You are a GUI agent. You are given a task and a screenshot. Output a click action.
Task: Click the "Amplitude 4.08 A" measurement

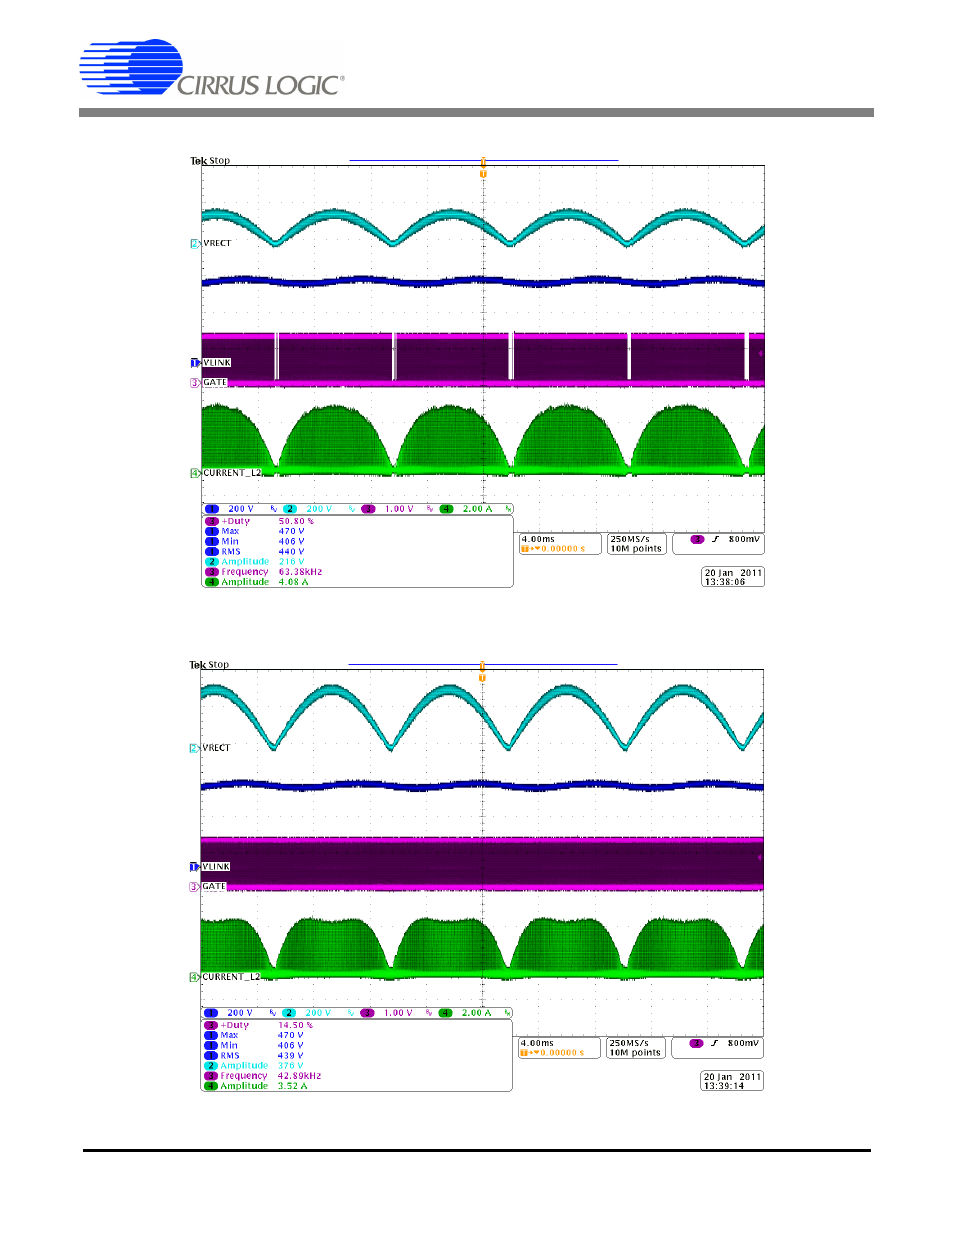(x=257, y=582)
